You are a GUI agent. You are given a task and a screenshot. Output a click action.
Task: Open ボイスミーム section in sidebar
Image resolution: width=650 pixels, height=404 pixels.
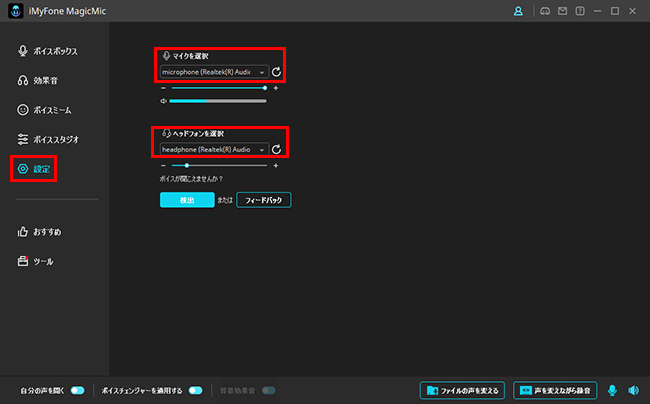pyautogui.click(x=44, y=110)
